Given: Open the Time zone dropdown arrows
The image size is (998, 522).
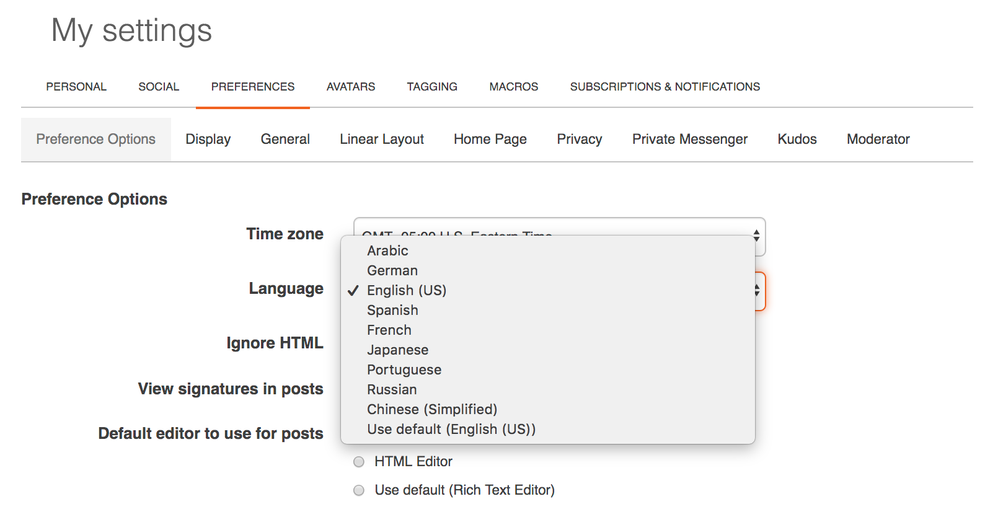Looking at the screenshot, I should 756,236.
